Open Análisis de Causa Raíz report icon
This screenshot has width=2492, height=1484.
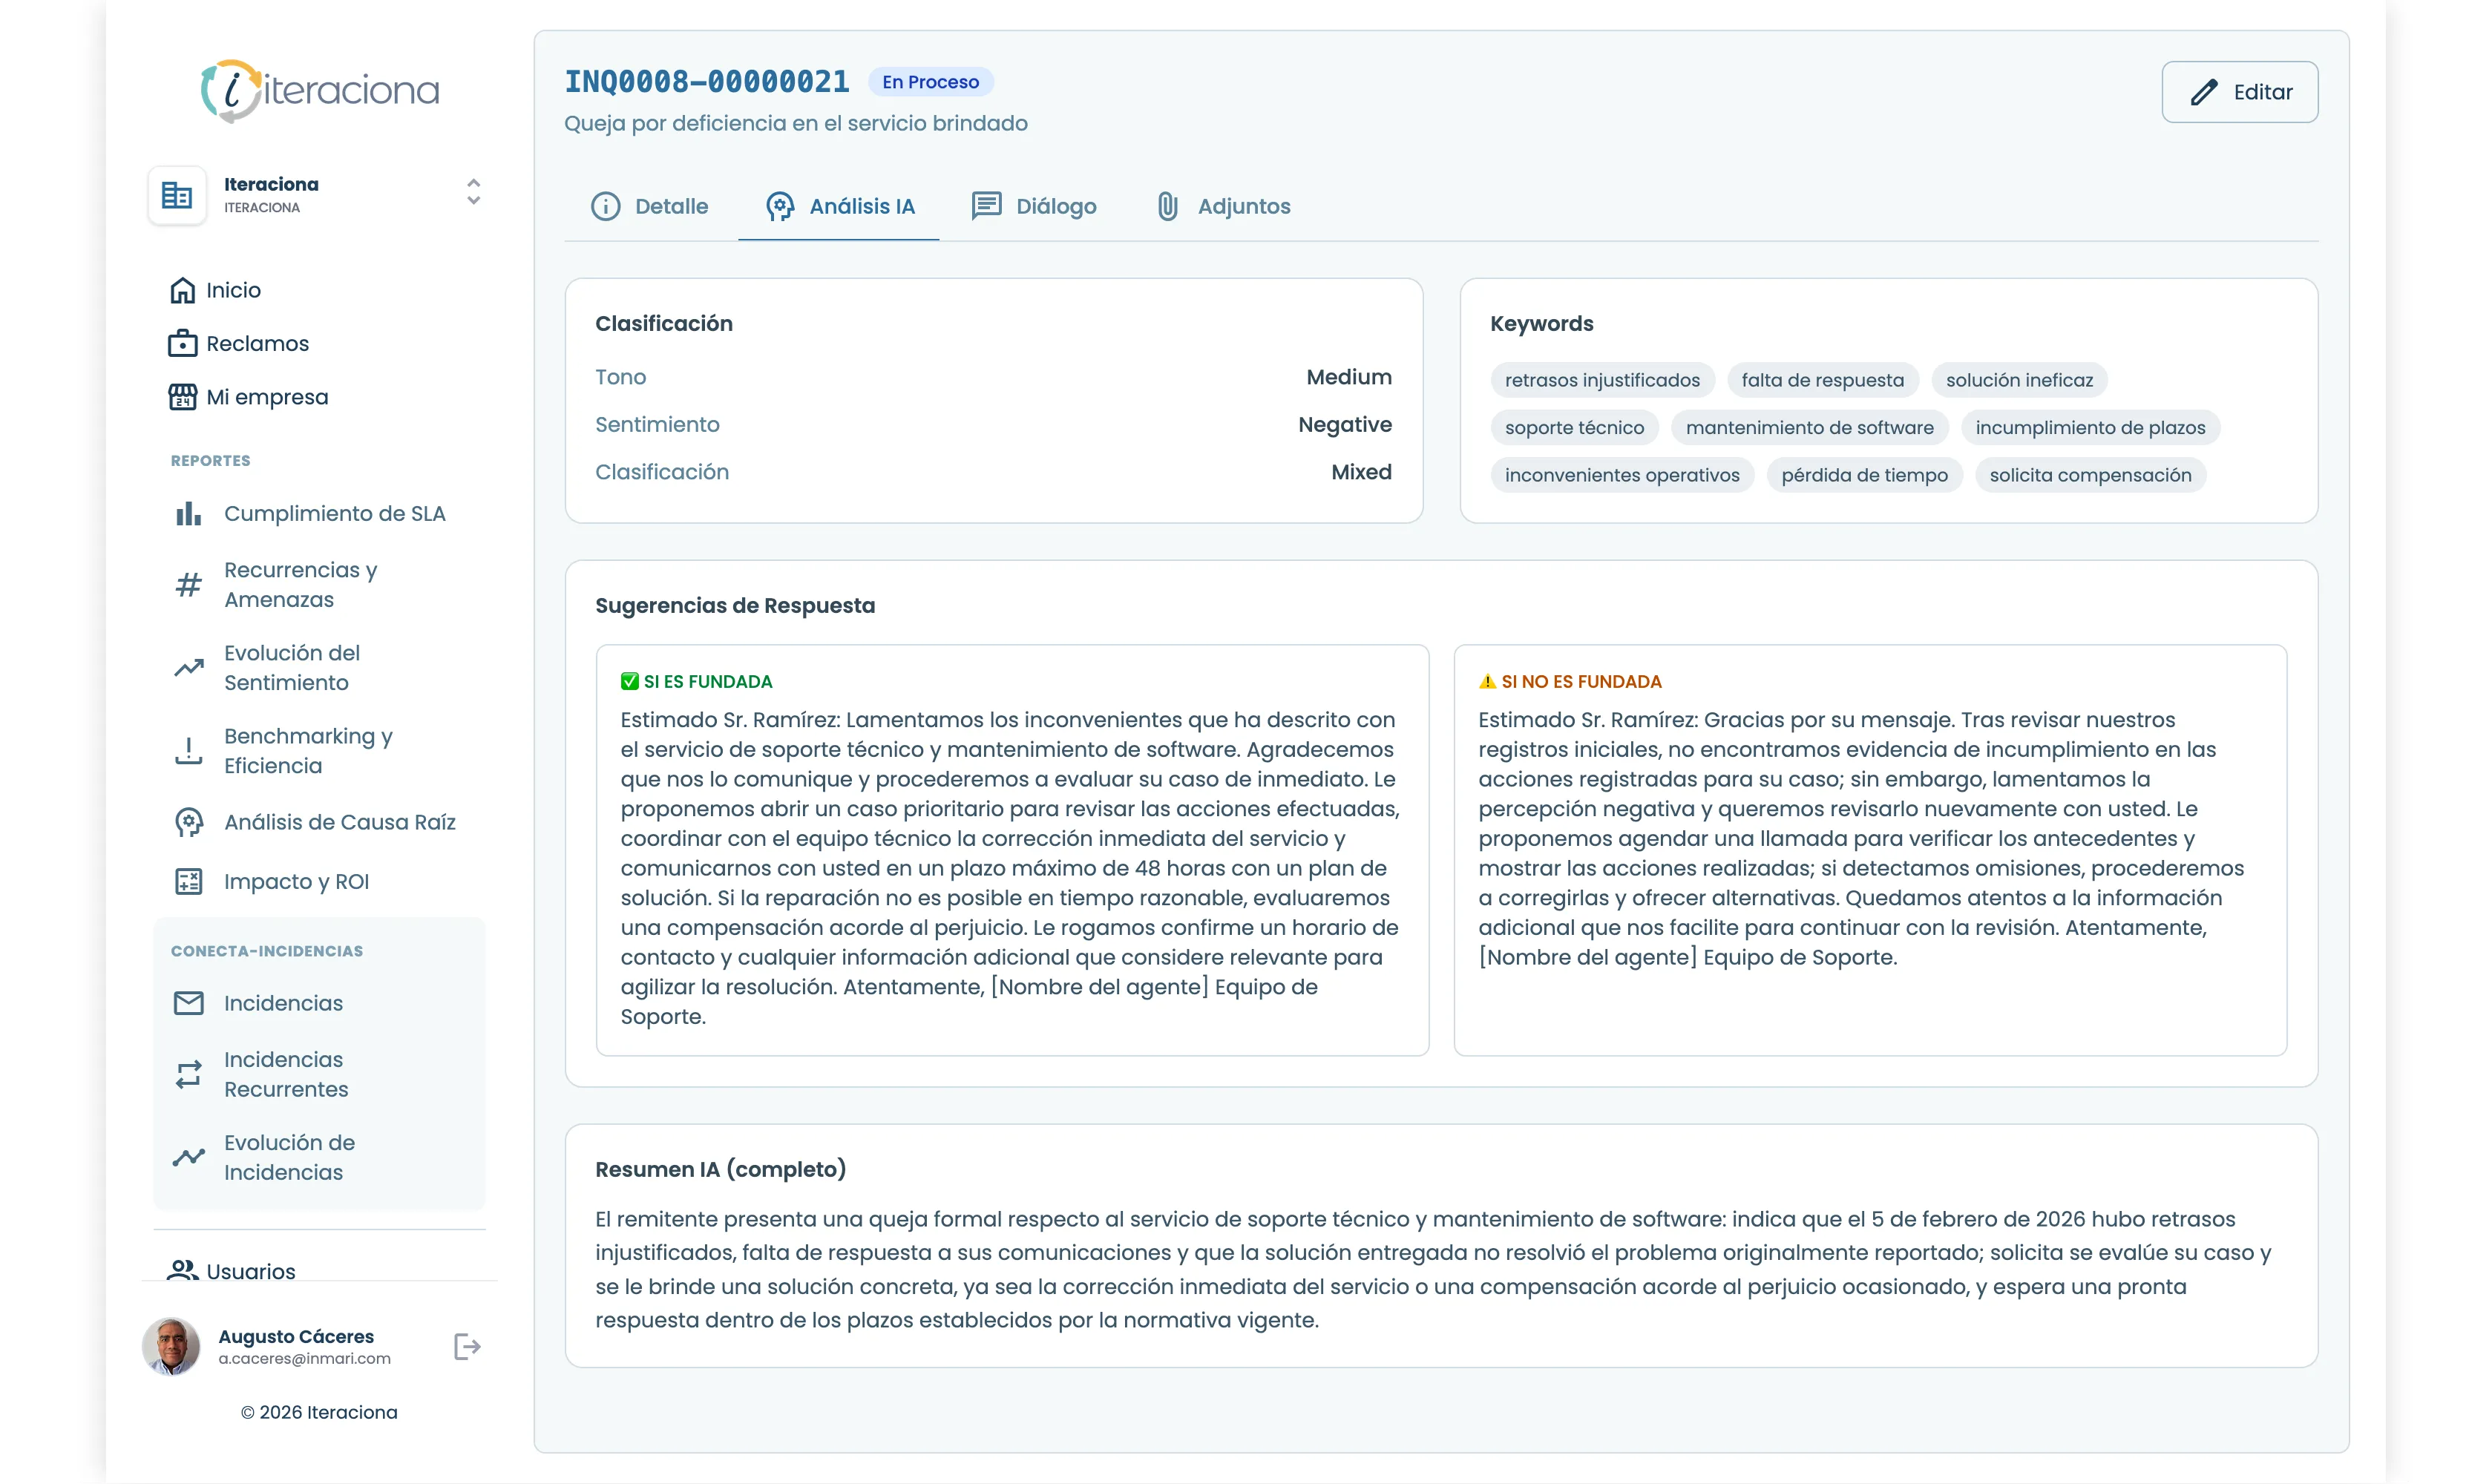pos(189,822)
